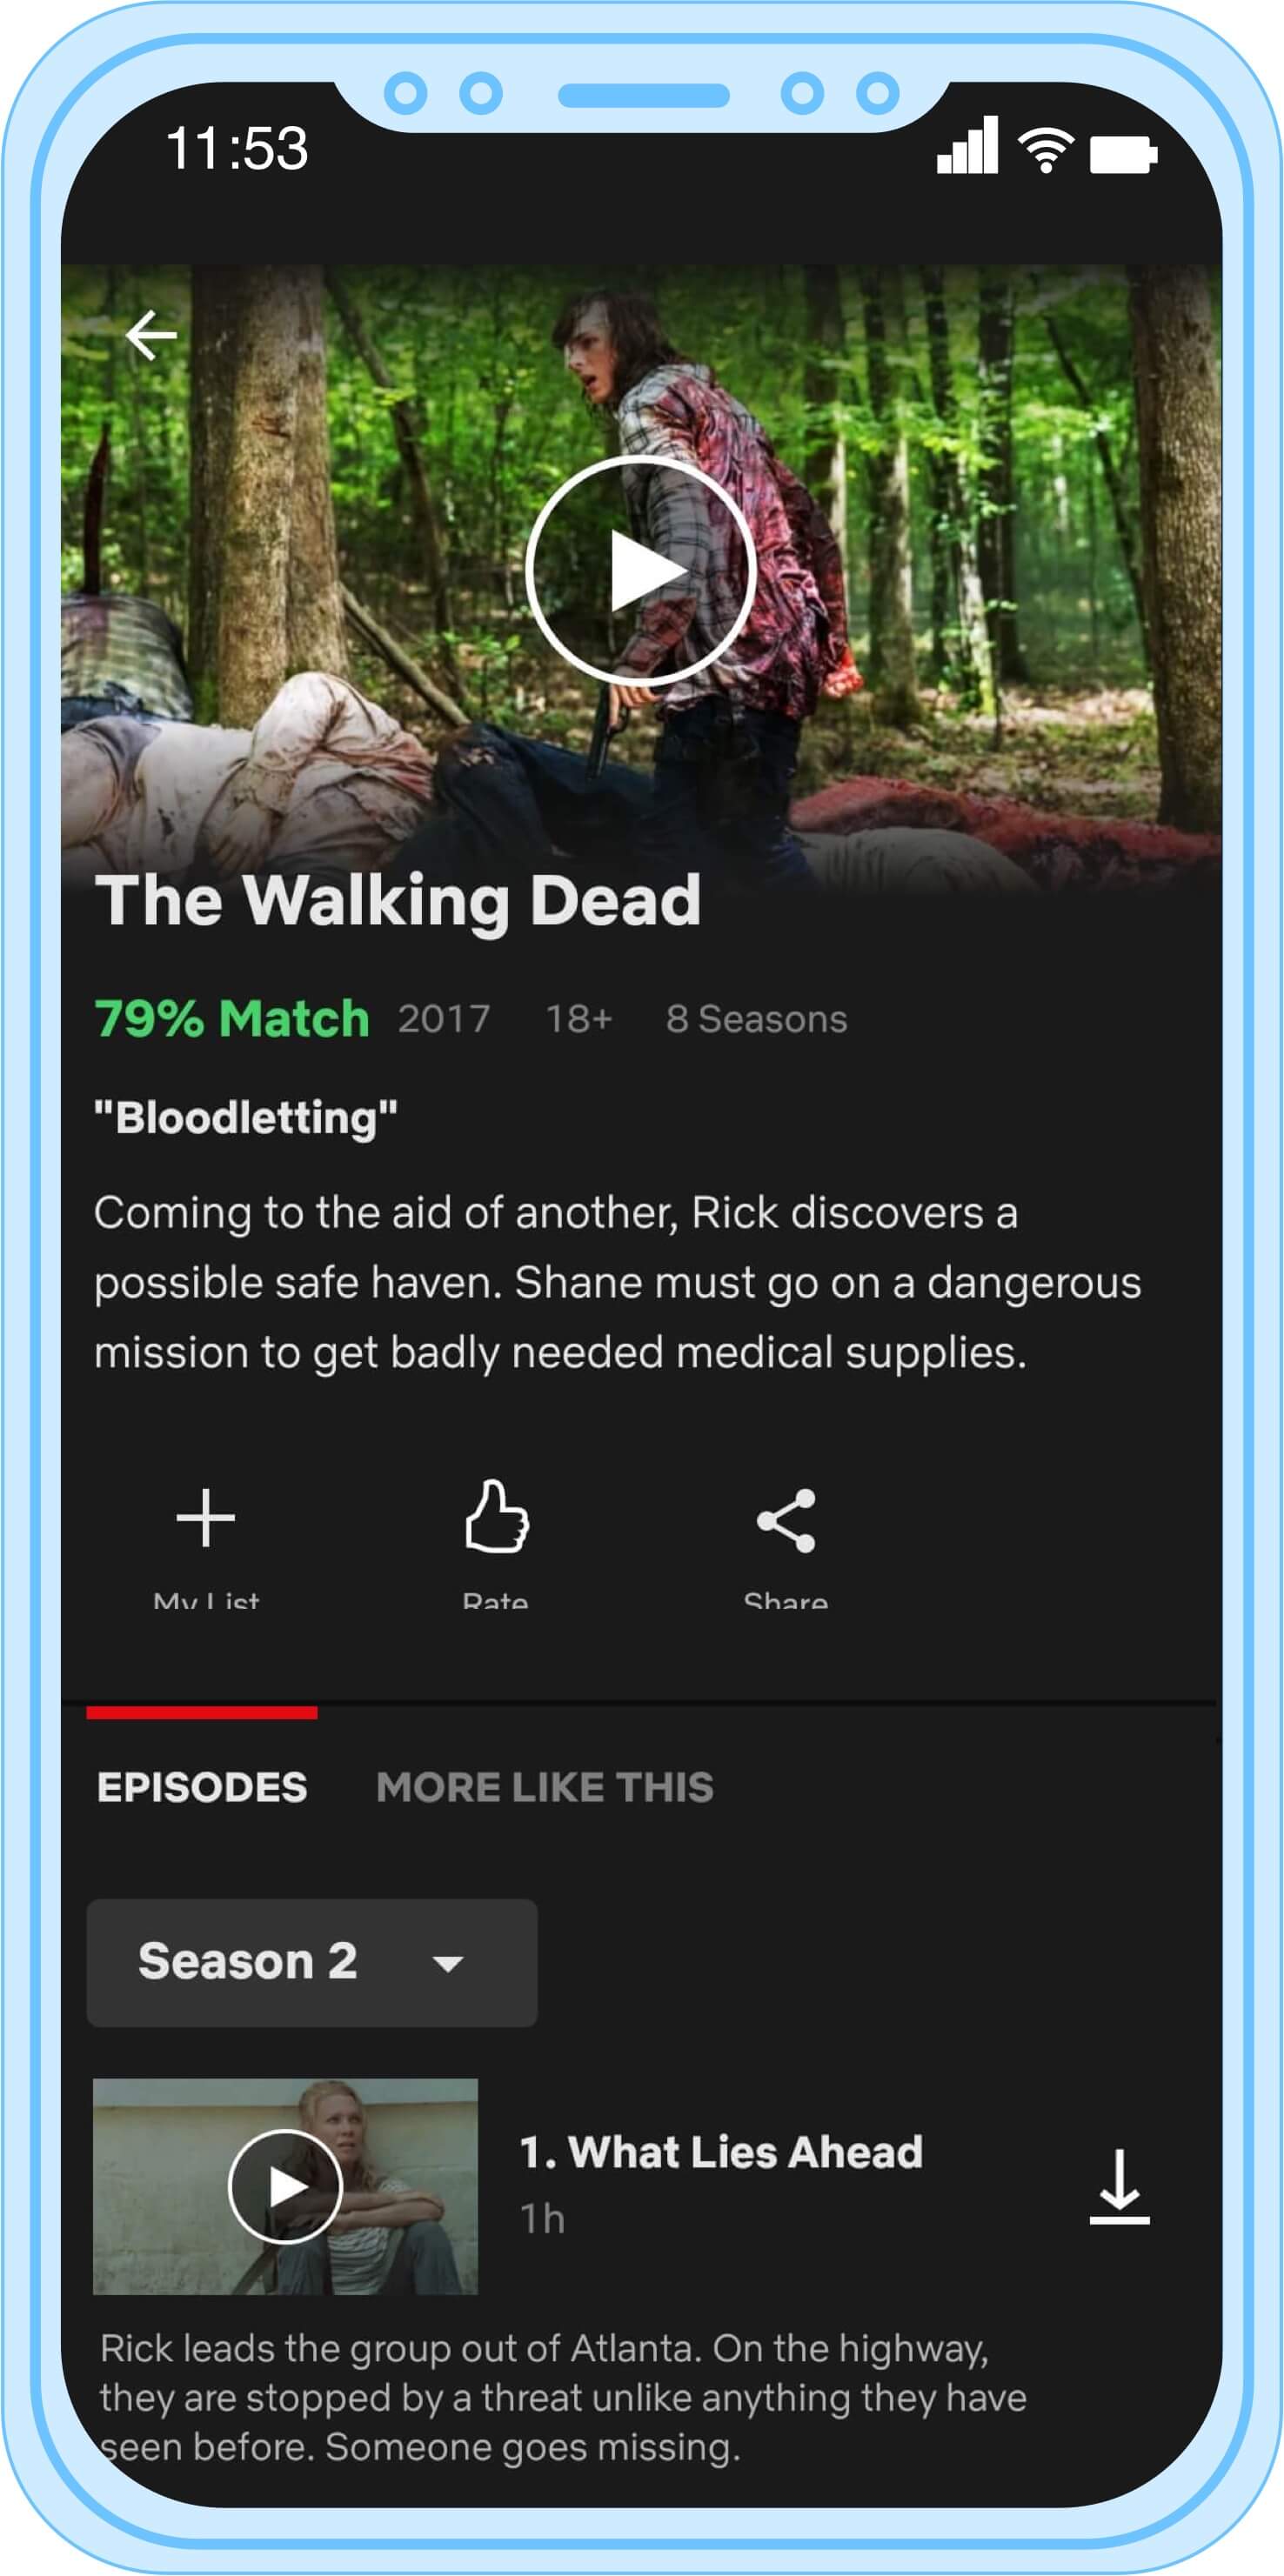1284x2576 pixels.
Task: Open the What Lies Ahead episode title
Action: [x=721, y=2152]
